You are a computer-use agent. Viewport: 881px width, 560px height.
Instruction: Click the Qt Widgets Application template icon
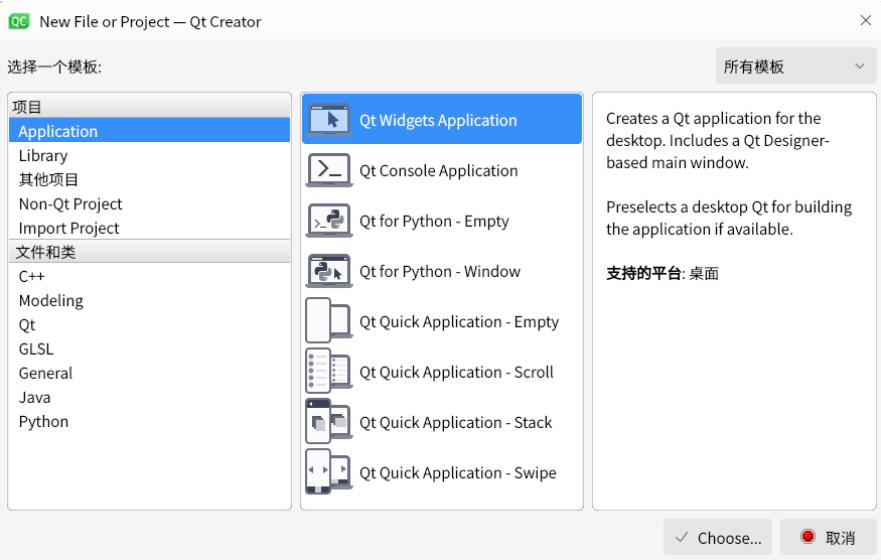coord(329,120)
